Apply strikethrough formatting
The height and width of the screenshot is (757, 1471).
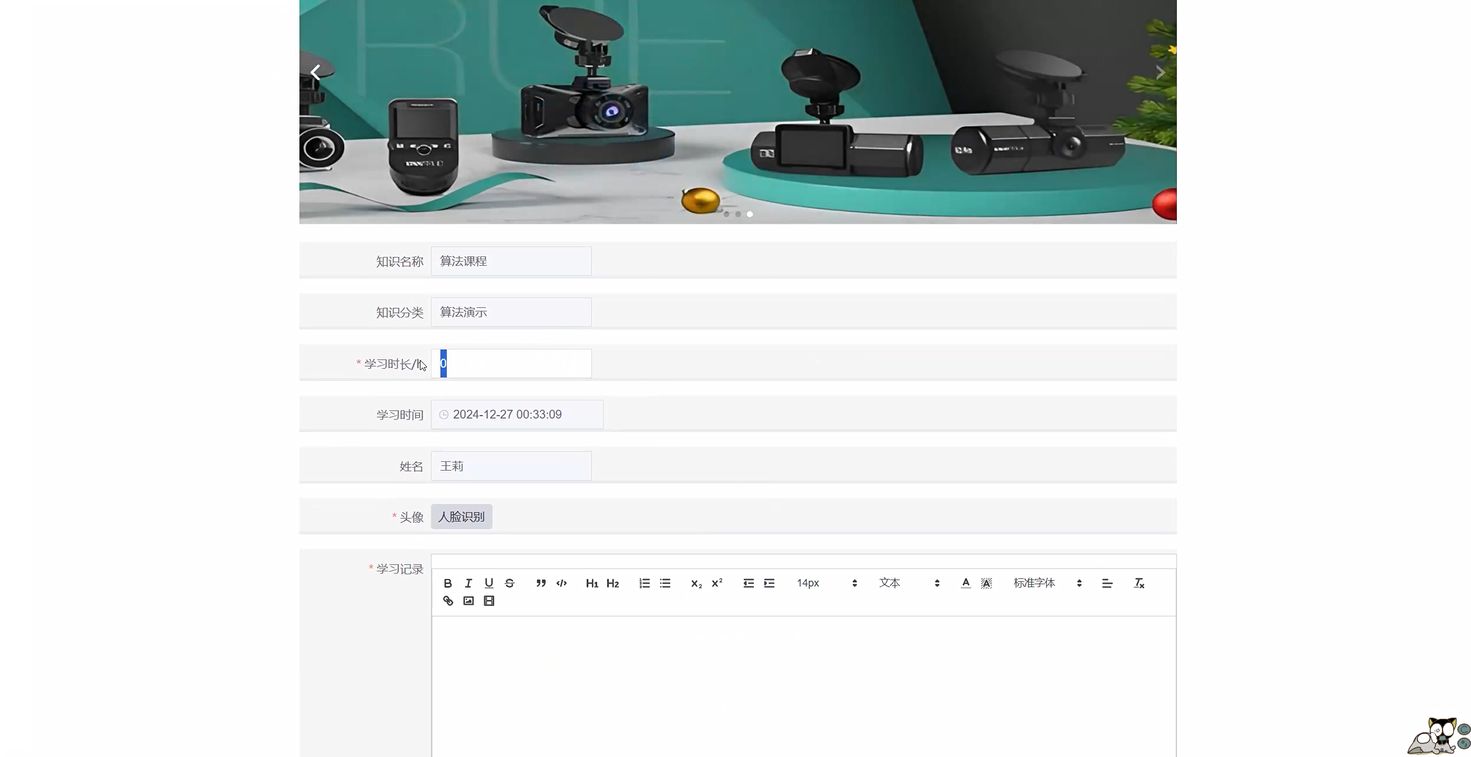[x=509, y=583]
